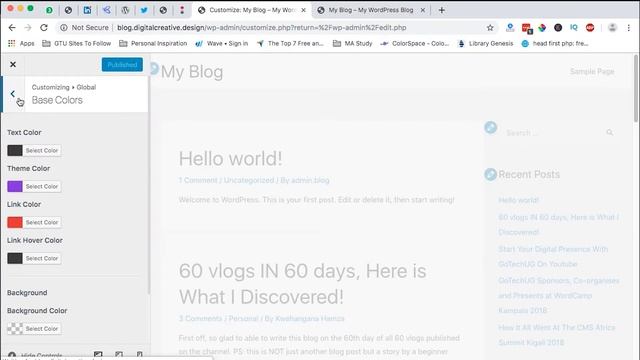Click the edit pencil beside Recent Posts widget

(491, 175)
